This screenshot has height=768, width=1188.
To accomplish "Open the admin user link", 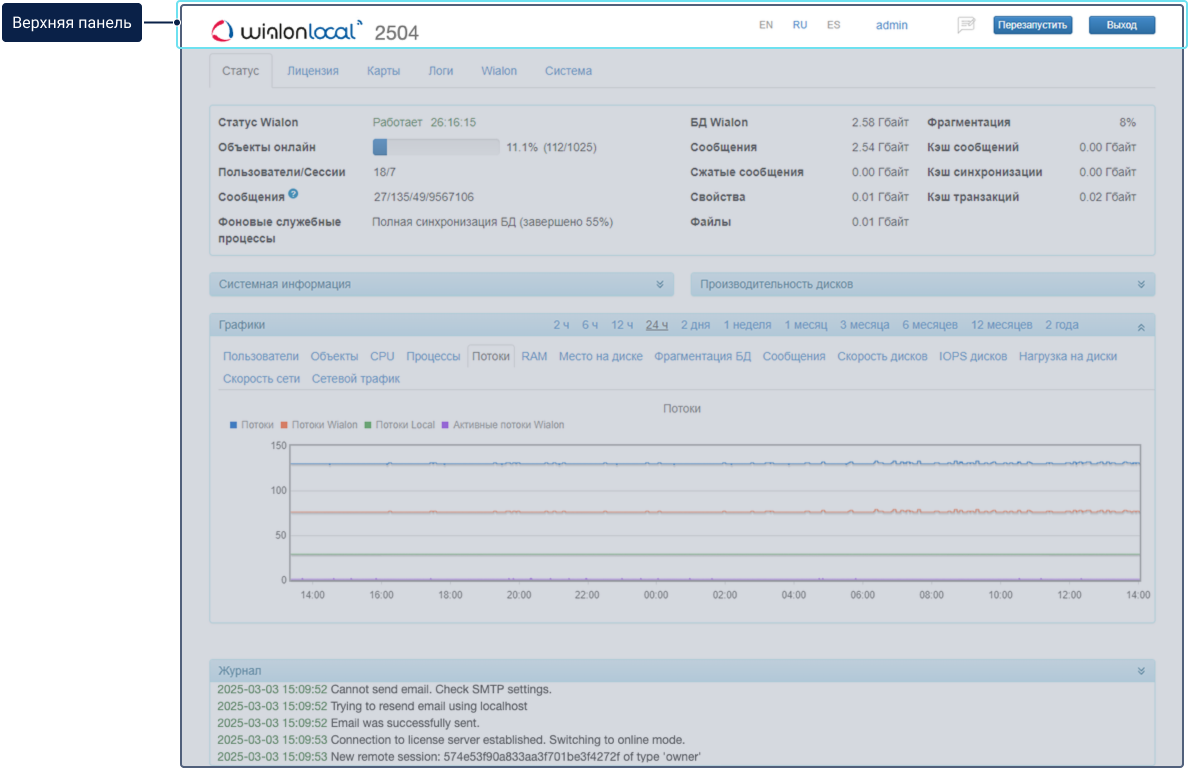I will [x=891, y=25].
